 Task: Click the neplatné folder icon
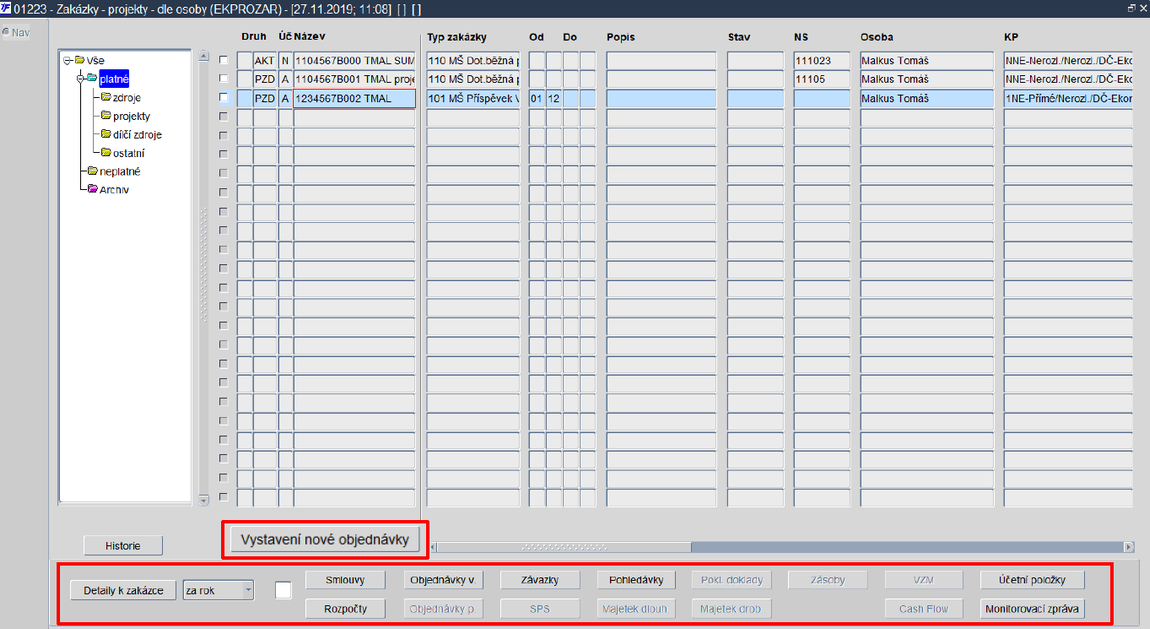92,171
